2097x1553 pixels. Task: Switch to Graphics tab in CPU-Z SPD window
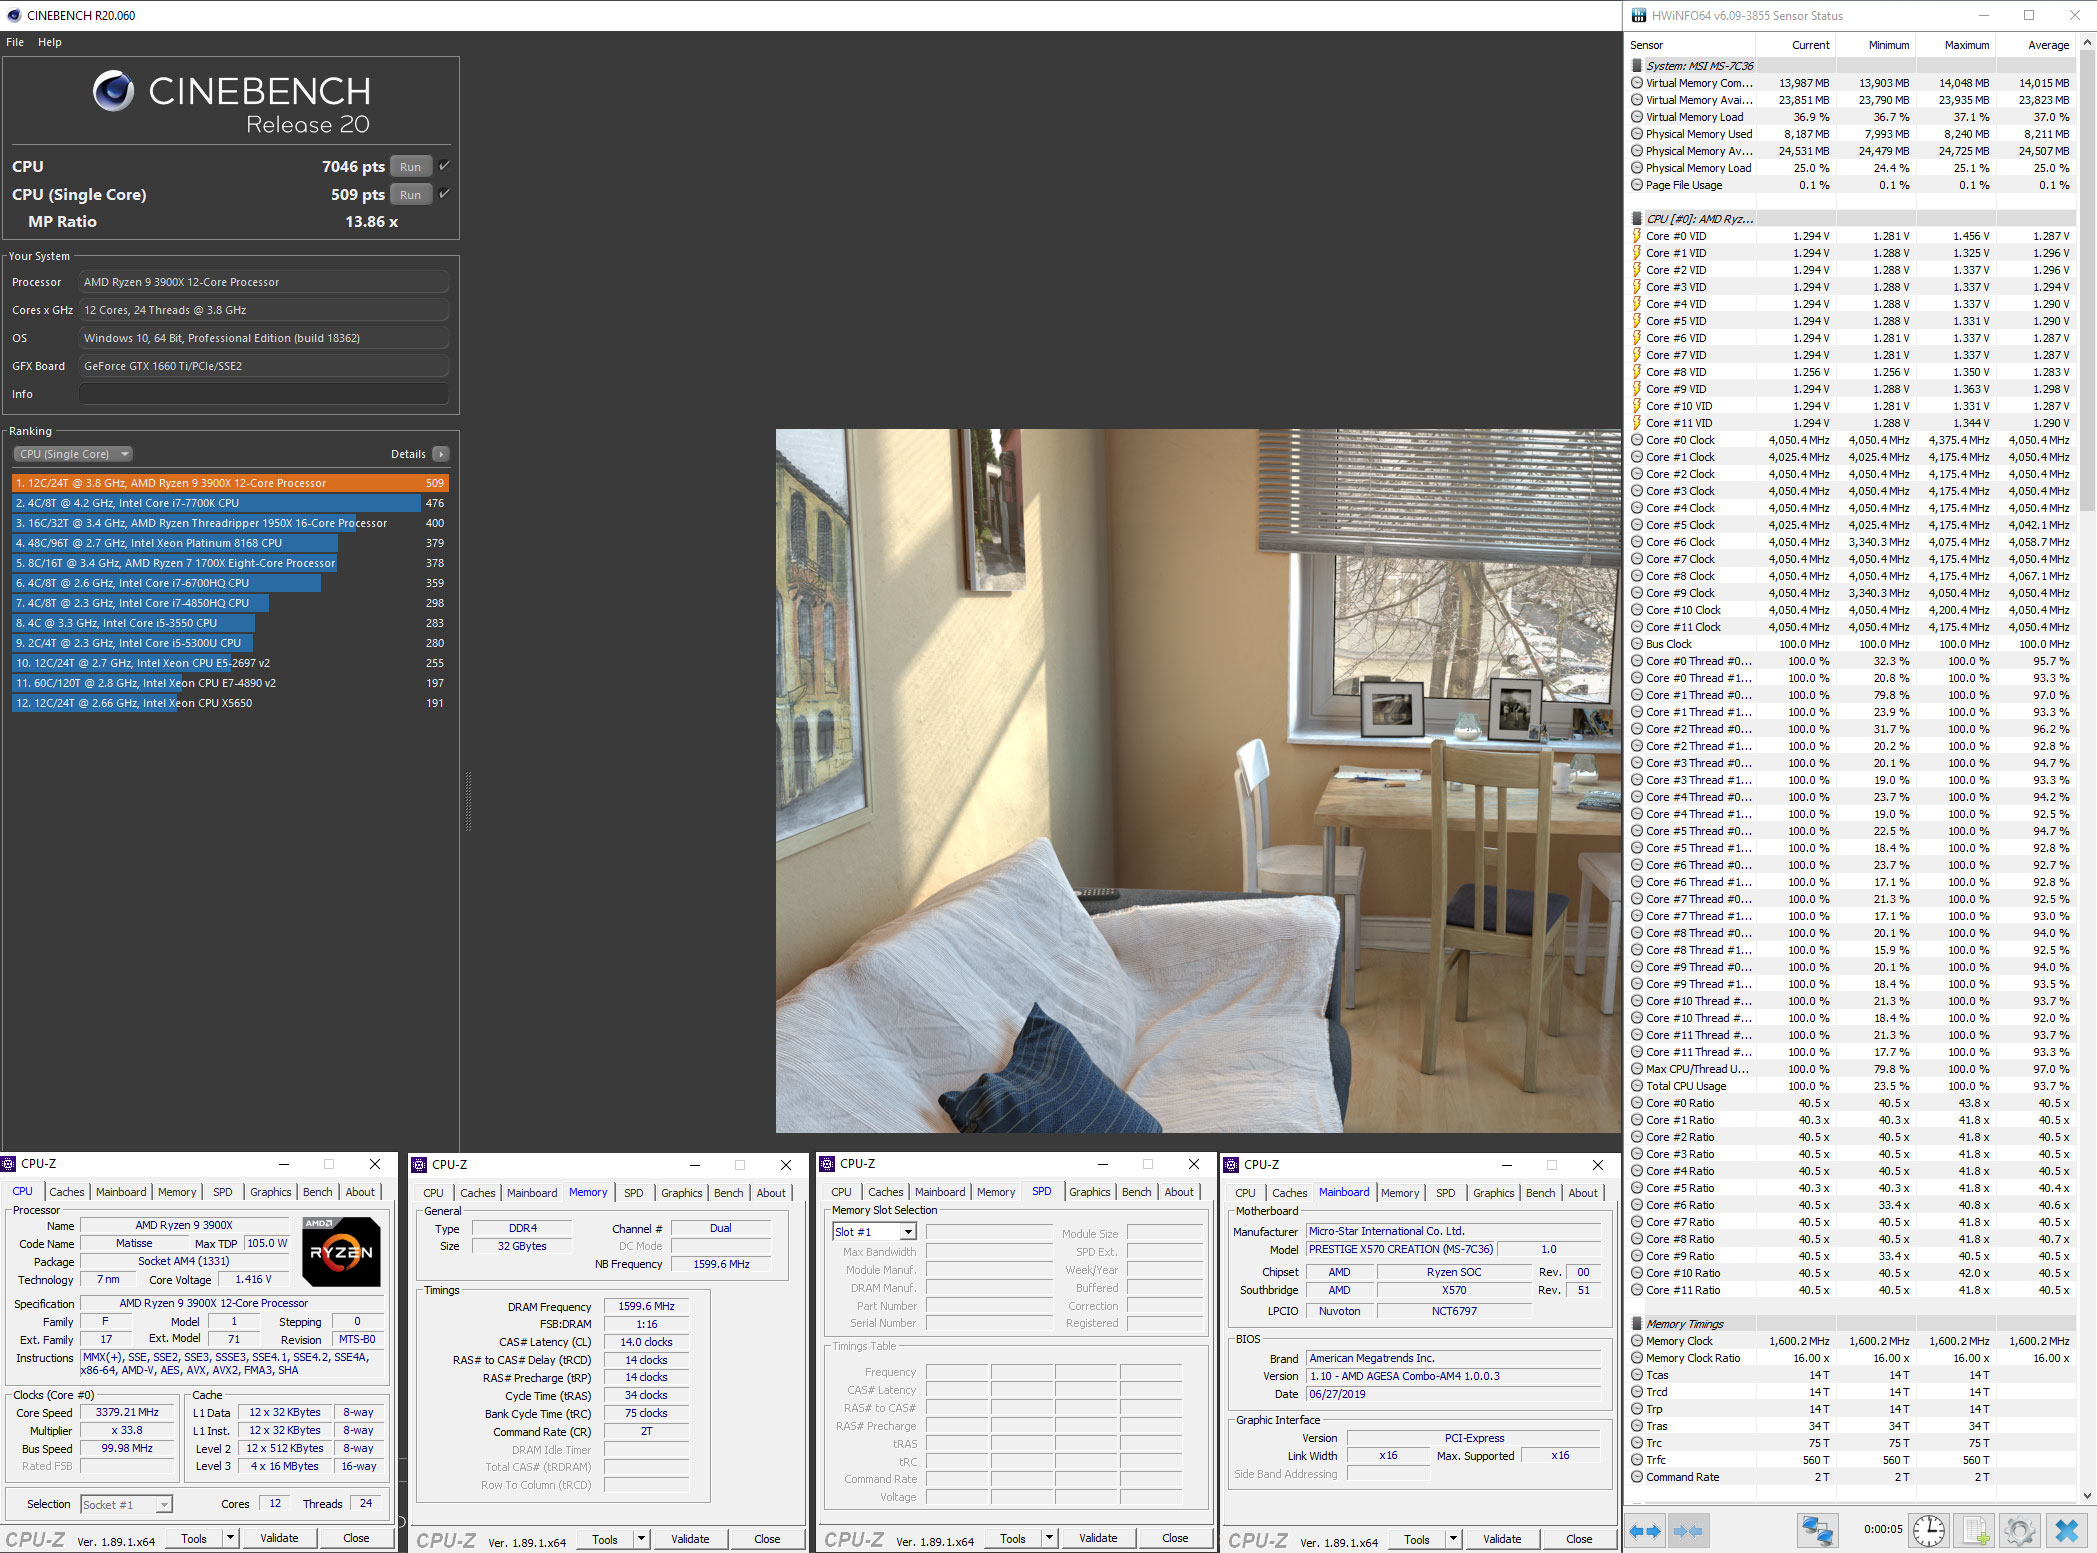[x=1089, y=1192]
